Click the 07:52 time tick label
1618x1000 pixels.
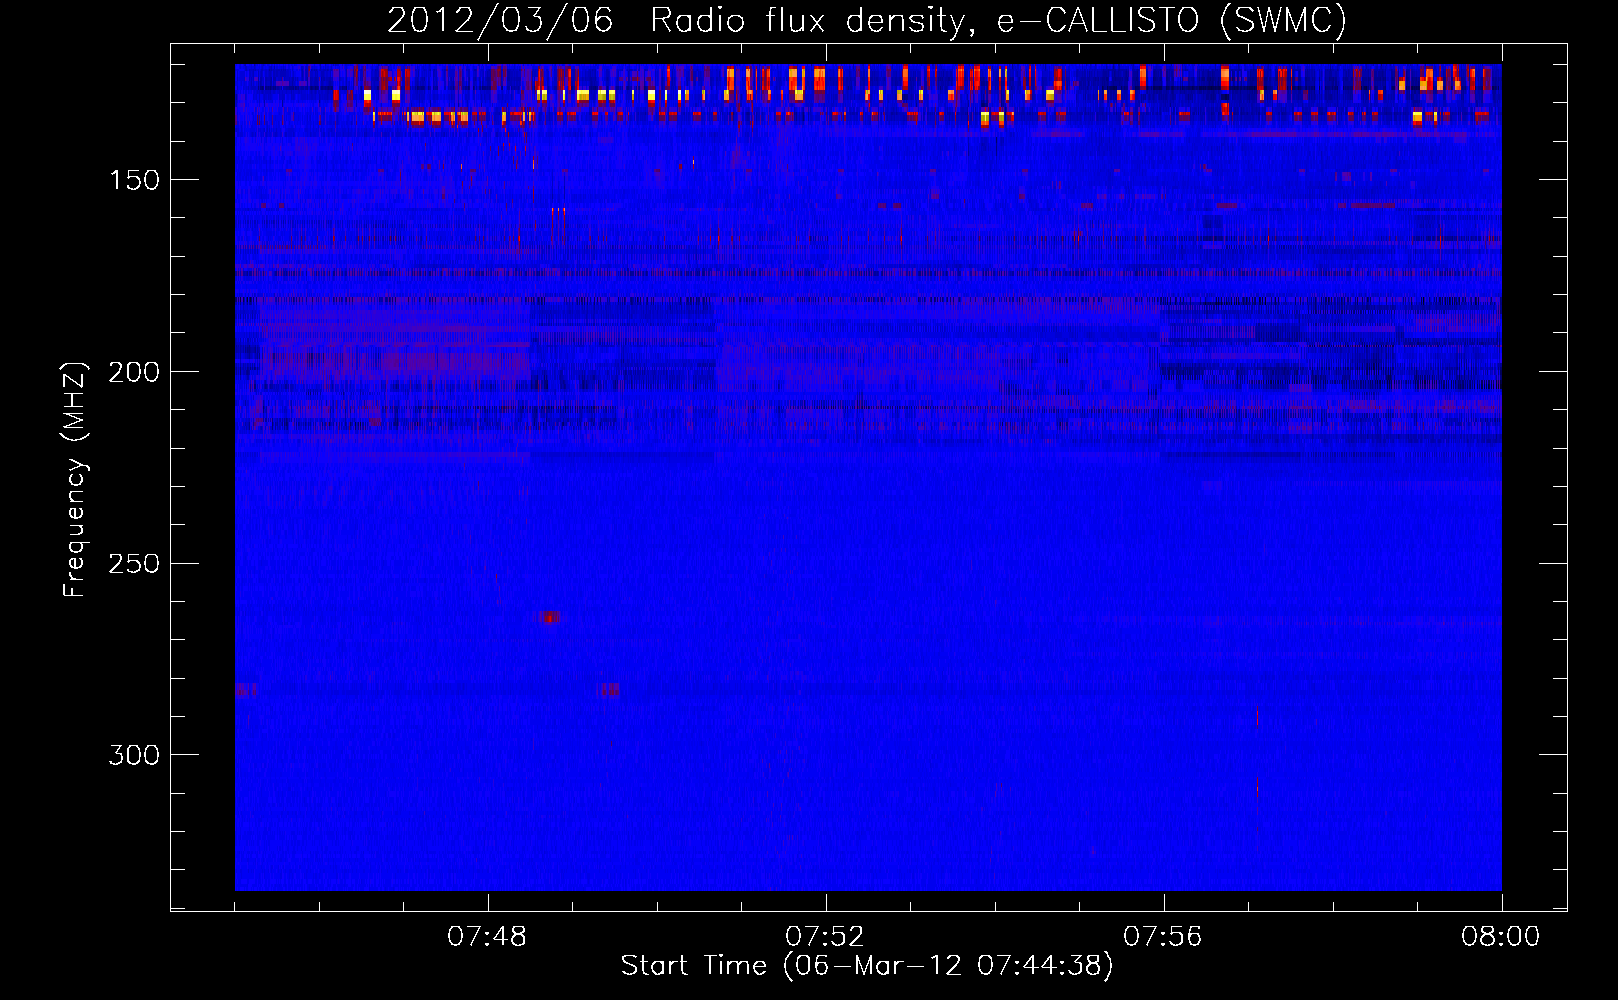(x=825, y=937)
